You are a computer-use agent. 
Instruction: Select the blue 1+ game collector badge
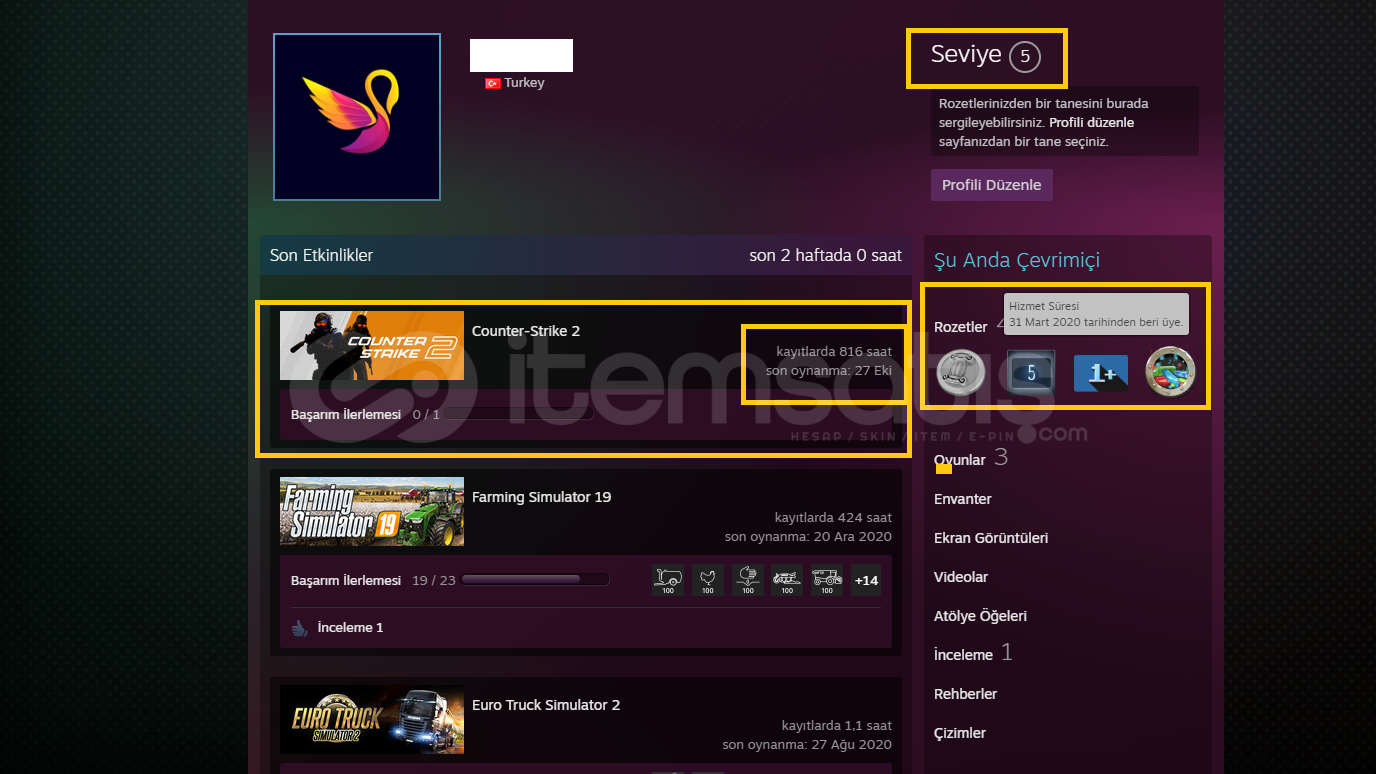click(x=1101, y=373)
